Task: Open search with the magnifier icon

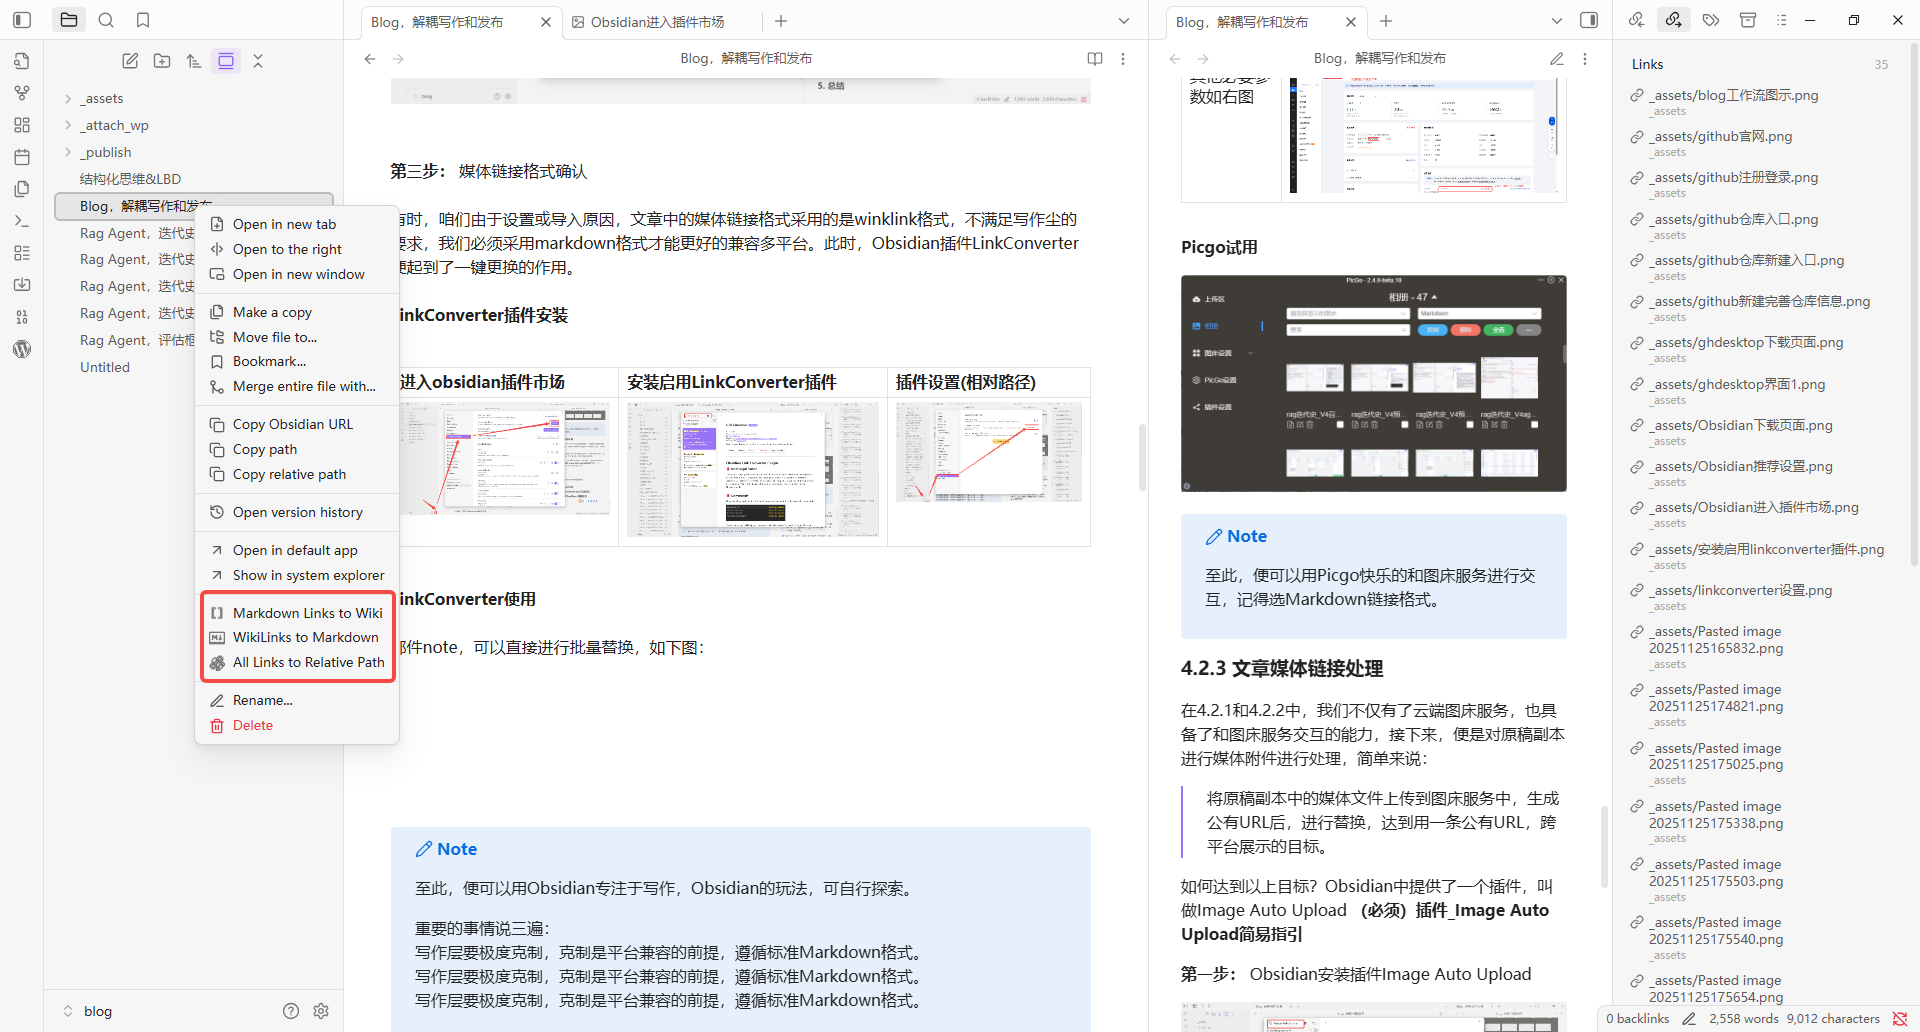Action: coord(106,19)
